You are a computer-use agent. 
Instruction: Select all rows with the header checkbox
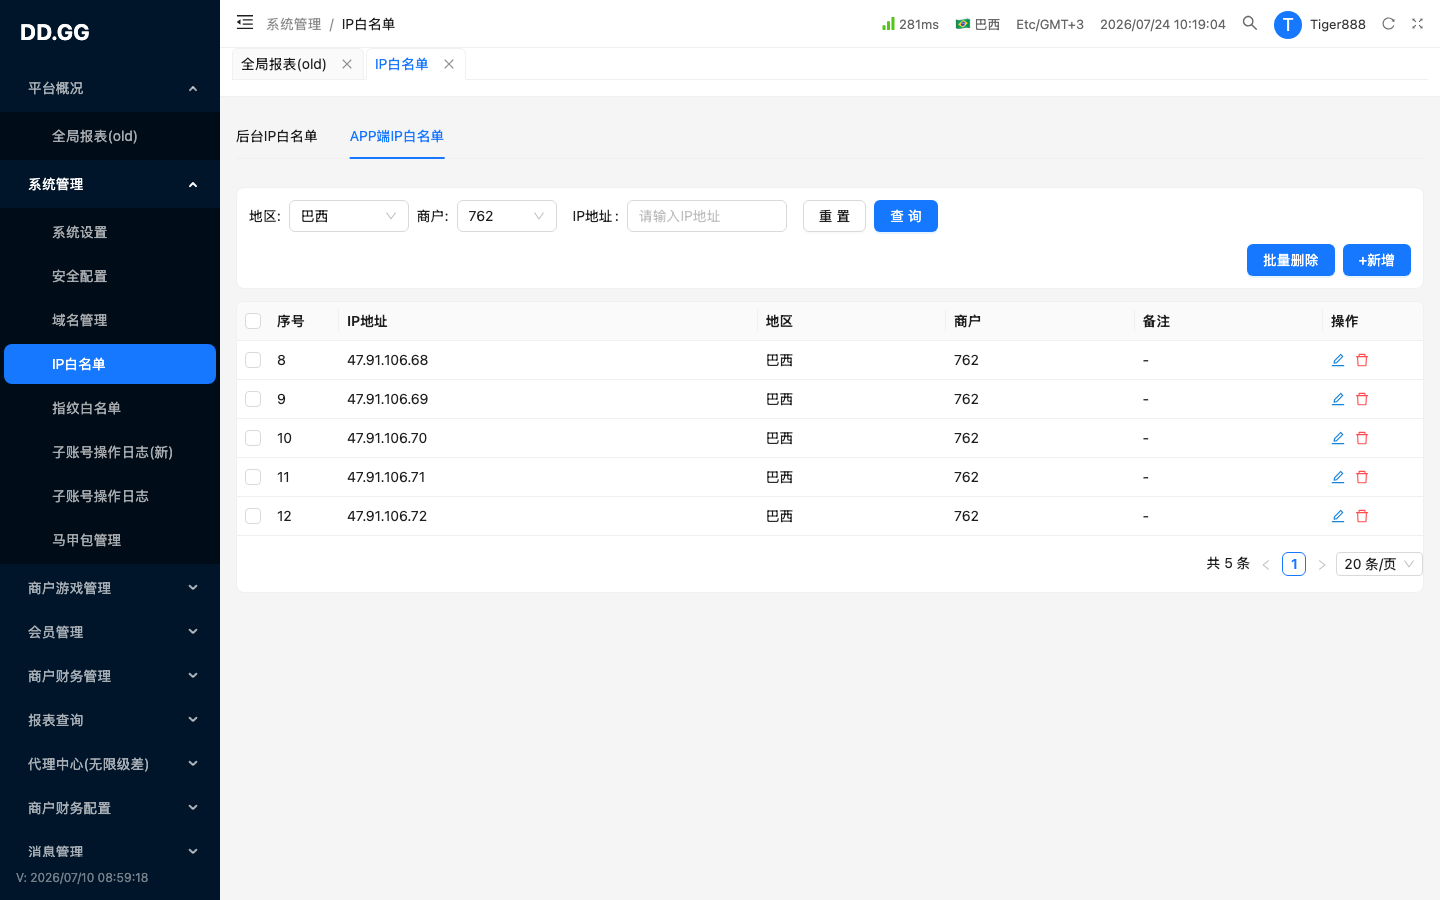253,321
